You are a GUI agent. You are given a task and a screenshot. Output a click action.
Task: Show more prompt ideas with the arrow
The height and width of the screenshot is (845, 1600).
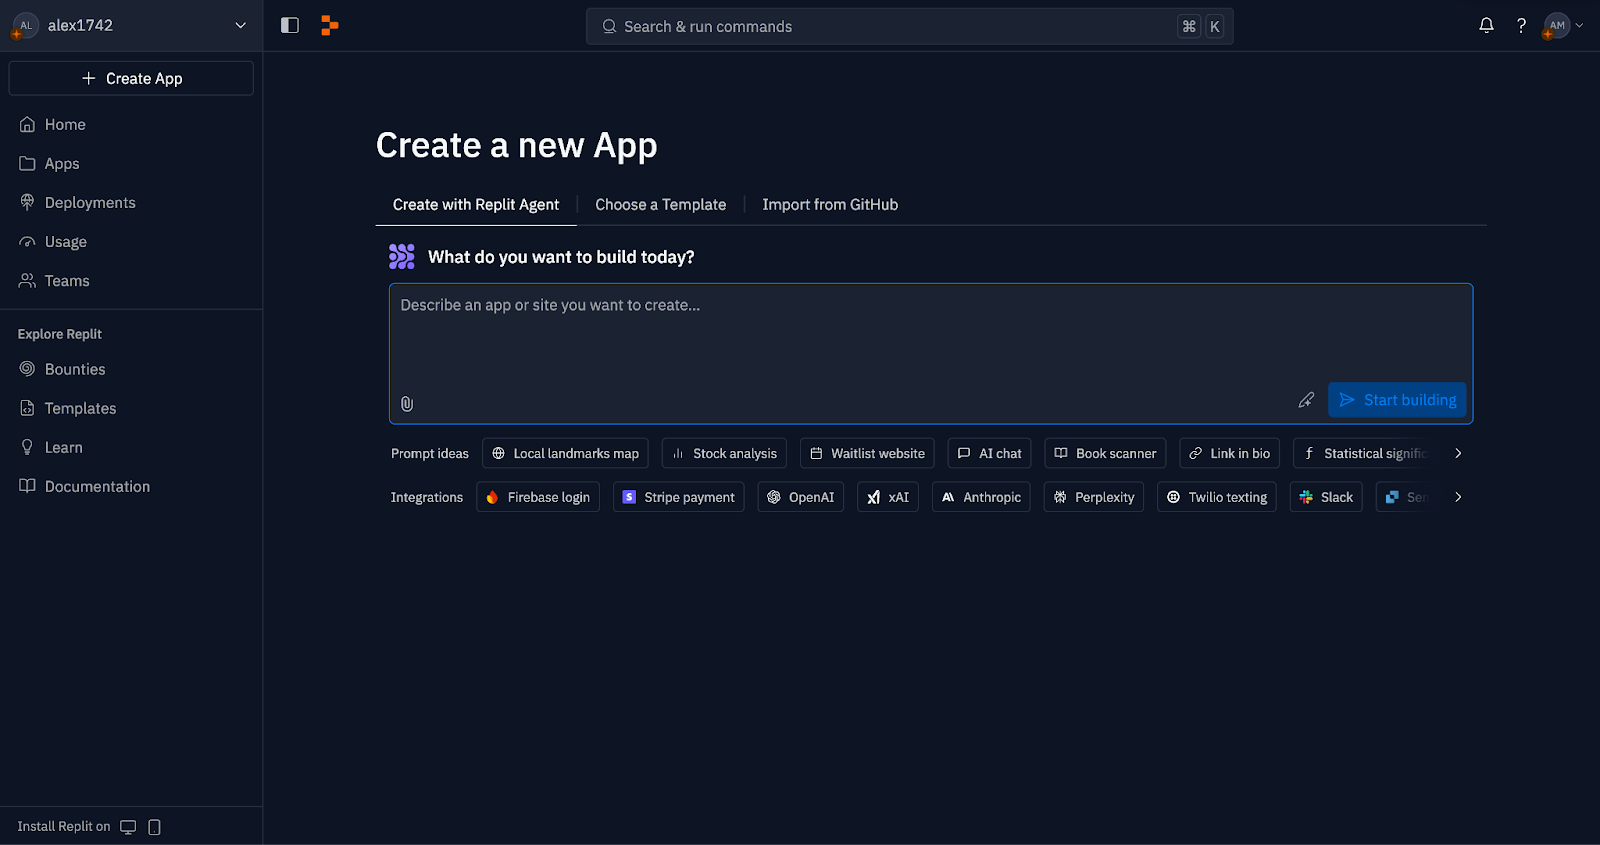point(1458,454)
